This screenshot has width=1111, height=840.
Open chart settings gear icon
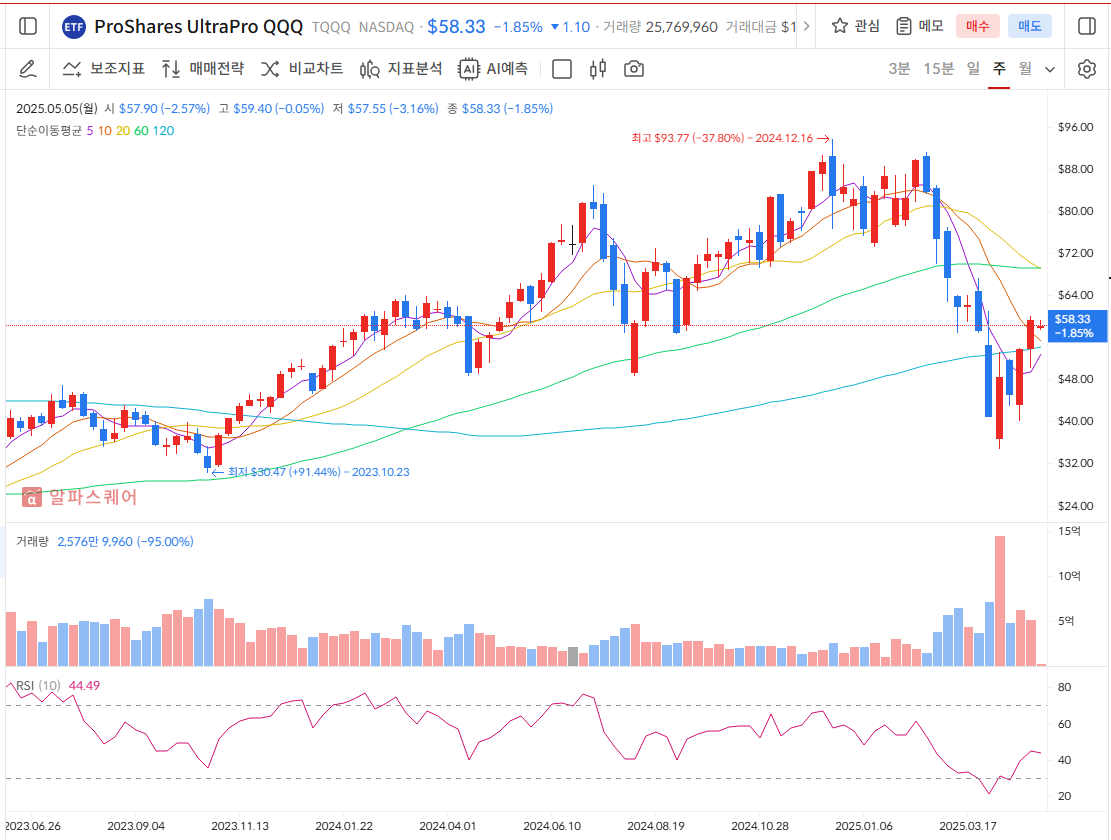1087,69
